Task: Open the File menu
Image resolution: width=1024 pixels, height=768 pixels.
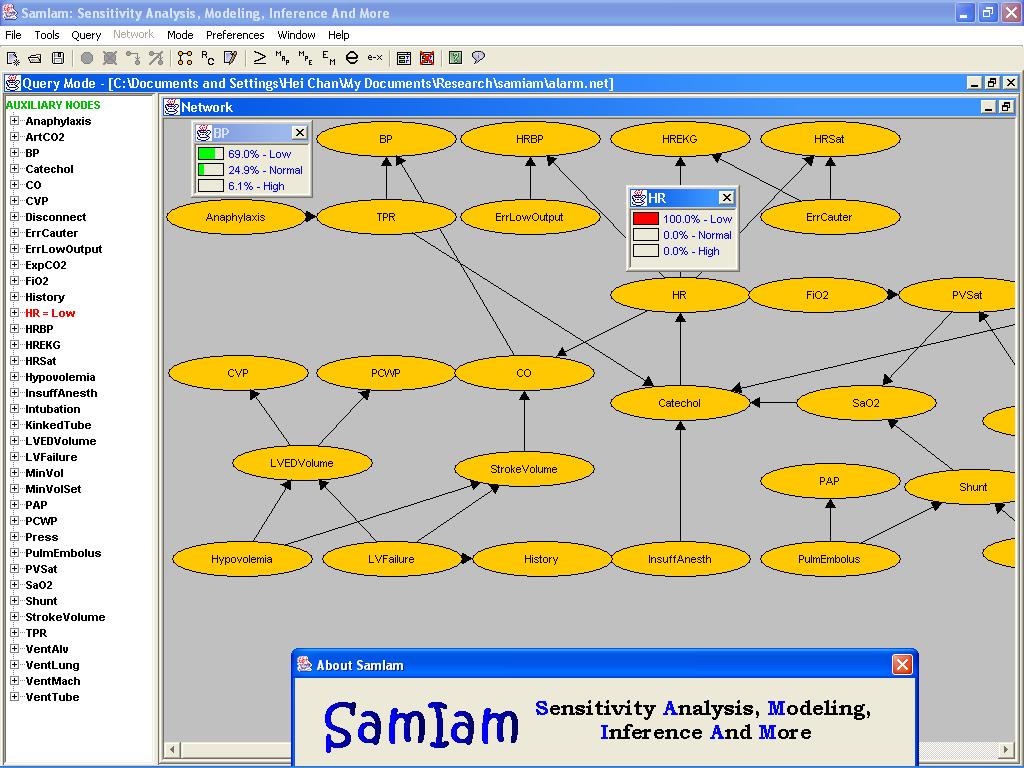Action: (x=13, y=35)
